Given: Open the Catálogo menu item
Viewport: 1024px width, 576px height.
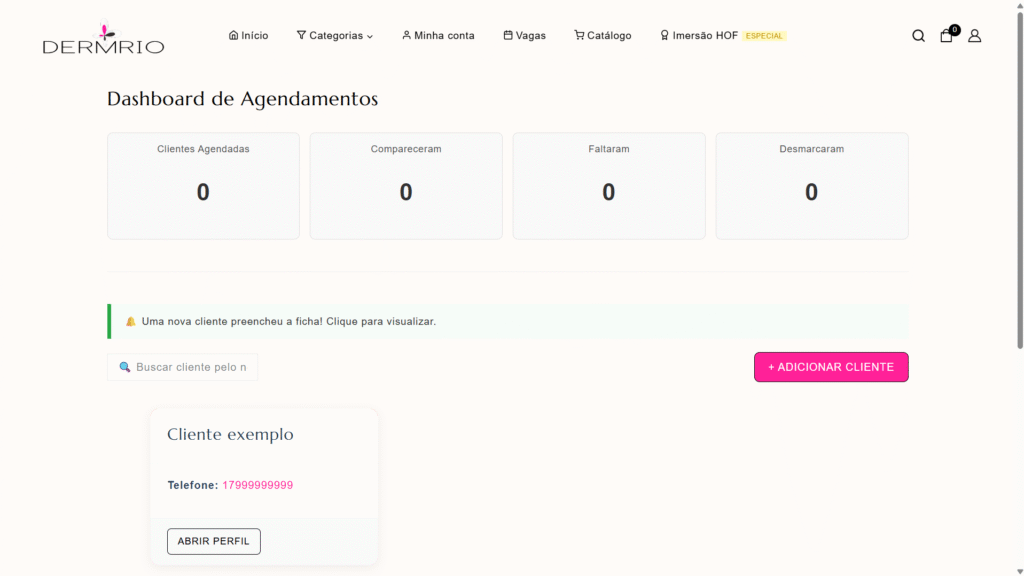Looking at the screenshot, I should (603, 35).
